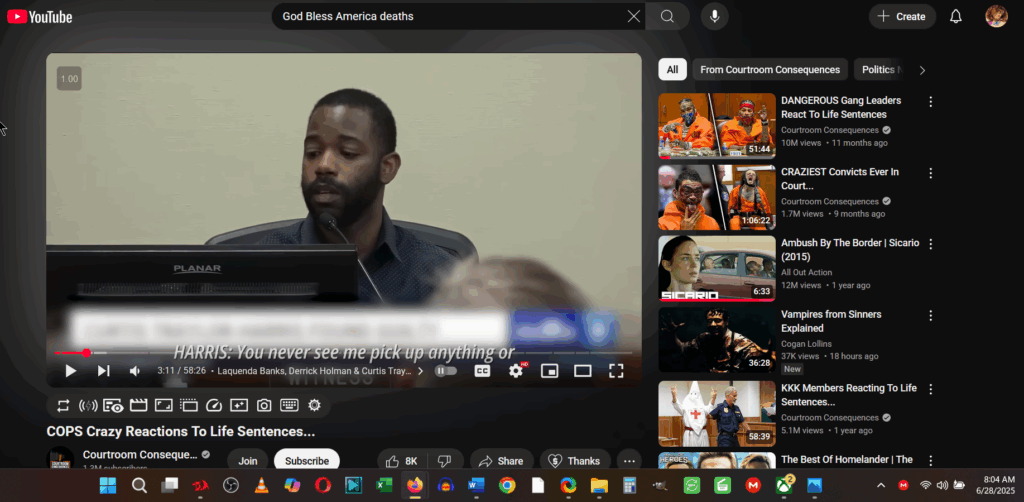
Task: Toggle cinema mode clapperboard icon
Action: click(x=138, y=405)
